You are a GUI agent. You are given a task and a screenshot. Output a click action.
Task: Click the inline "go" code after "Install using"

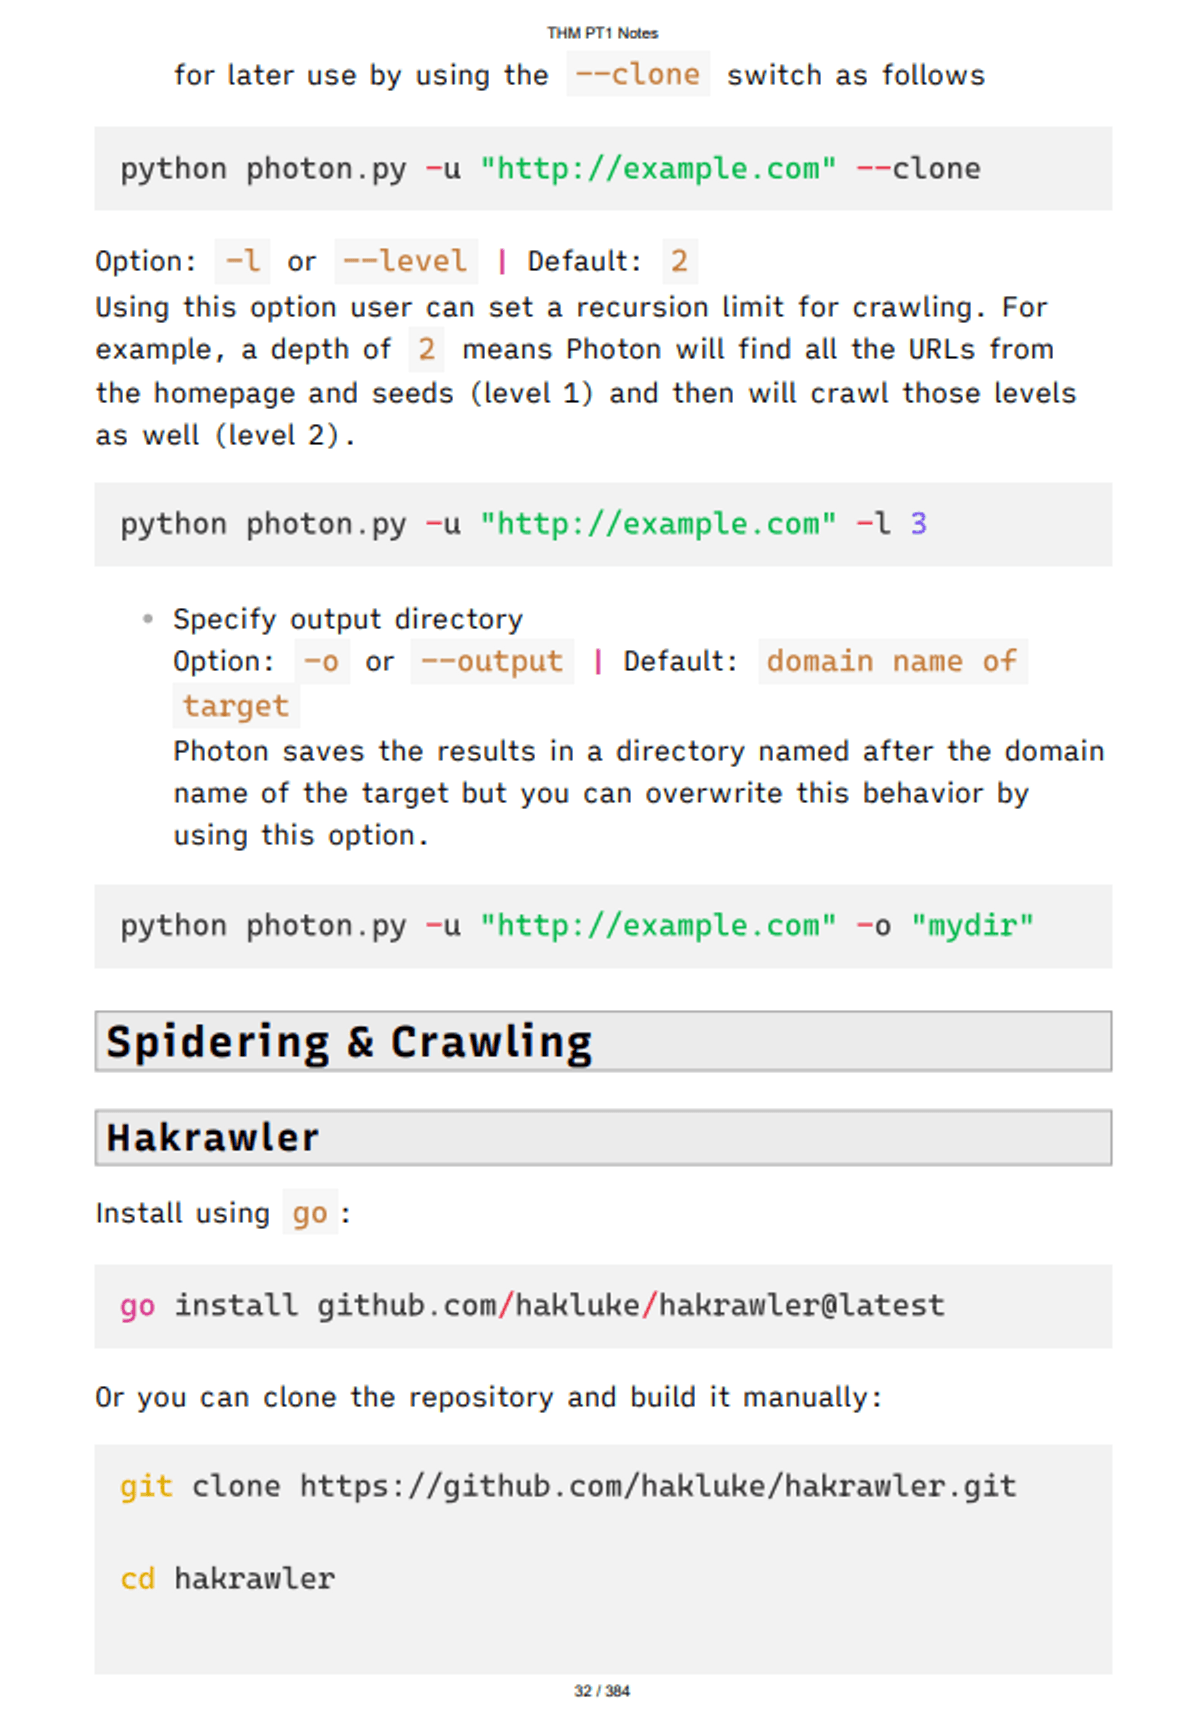[x=310, y=1214]
